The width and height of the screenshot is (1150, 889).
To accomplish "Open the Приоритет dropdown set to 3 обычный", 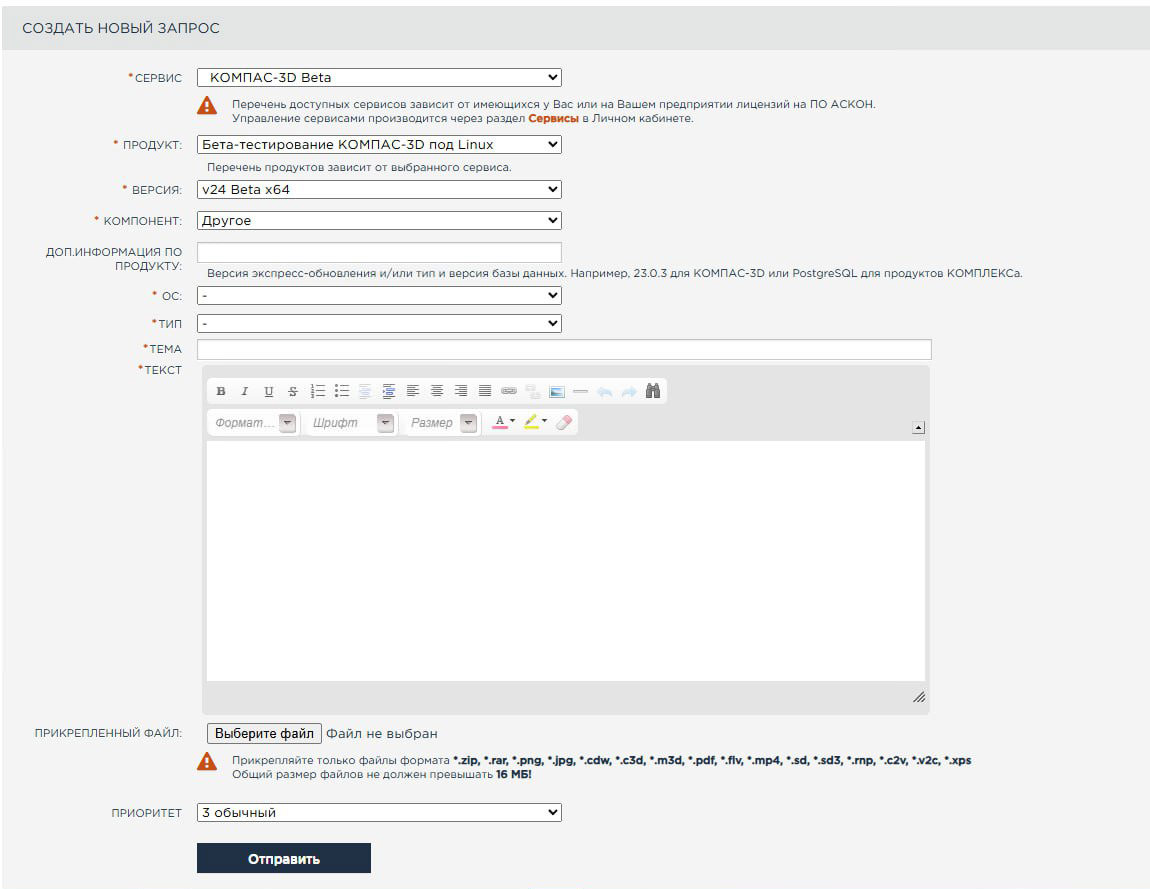I will click(379, 813).
